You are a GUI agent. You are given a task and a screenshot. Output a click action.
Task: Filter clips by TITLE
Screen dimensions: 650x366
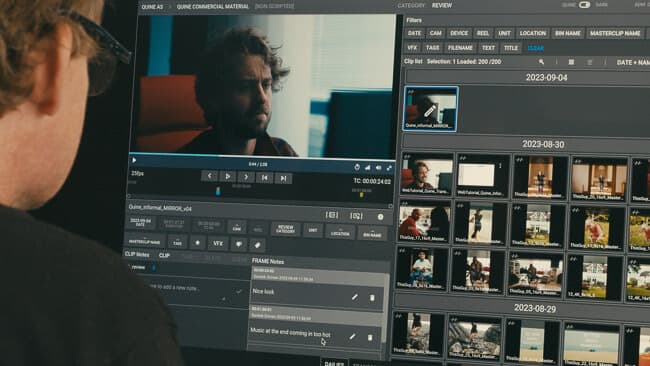coord(511,48)
